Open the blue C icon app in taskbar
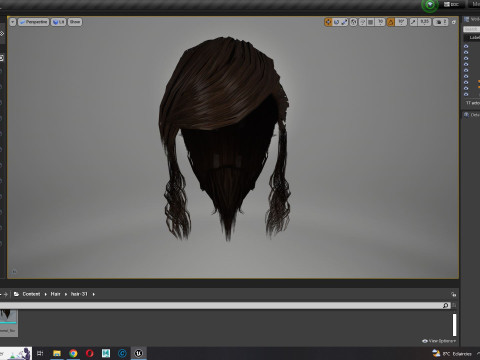 point(122,353)
